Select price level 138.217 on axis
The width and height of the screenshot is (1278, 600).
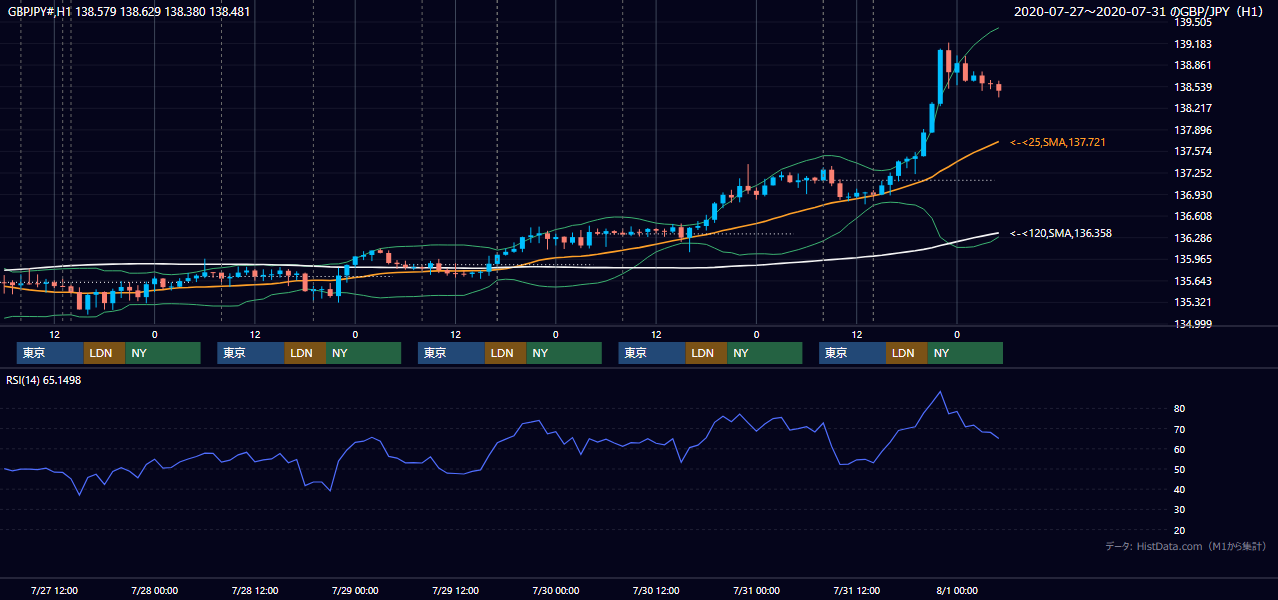click(1193, 109)
